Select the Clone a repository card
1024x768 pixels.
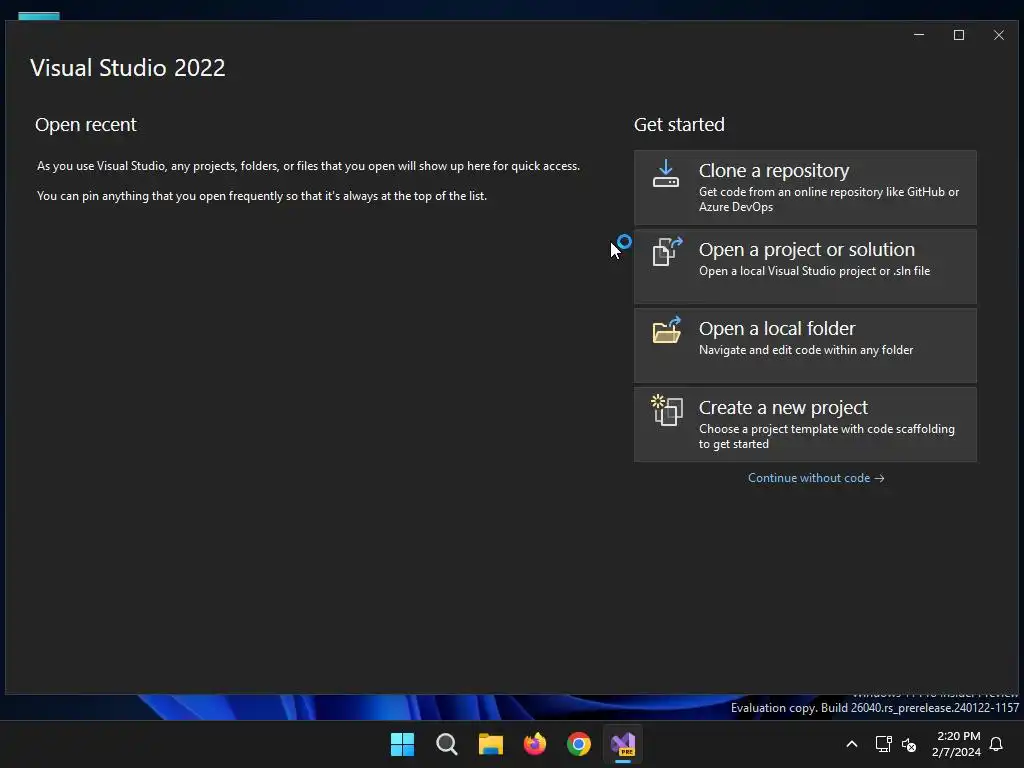pos(805,187)
